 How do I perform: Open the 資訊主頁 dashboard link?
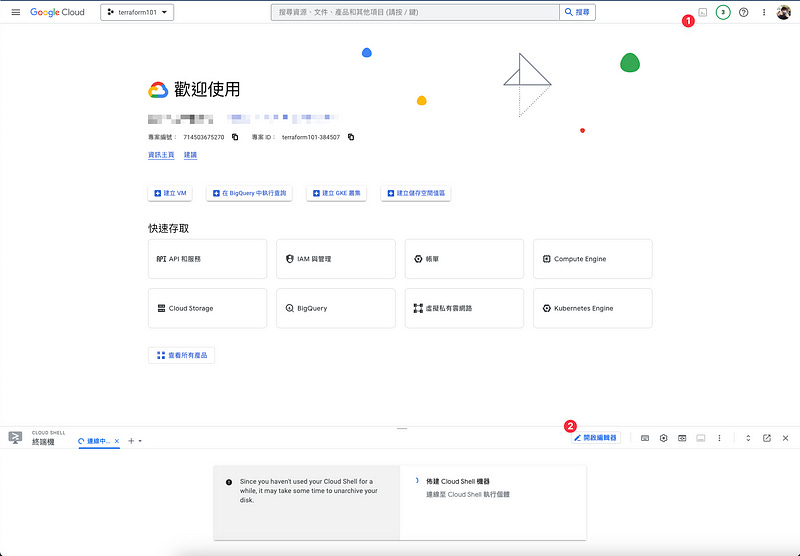(161, 155)
